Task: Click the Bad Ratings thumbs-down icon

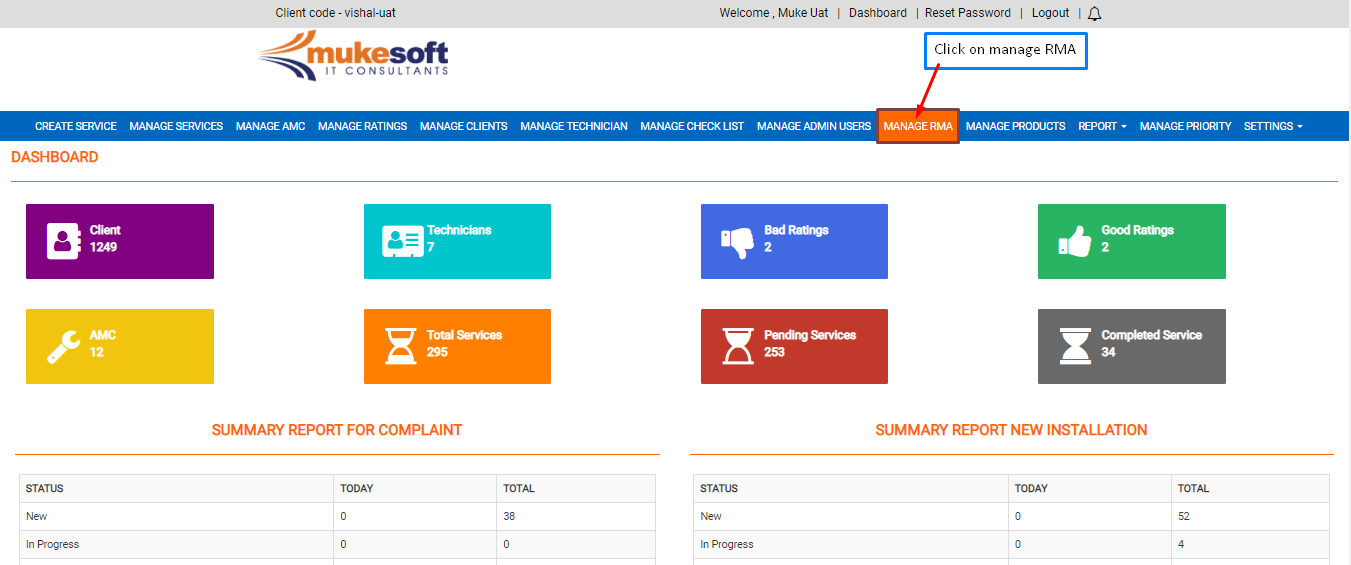Action: click(x=736, y=242)
